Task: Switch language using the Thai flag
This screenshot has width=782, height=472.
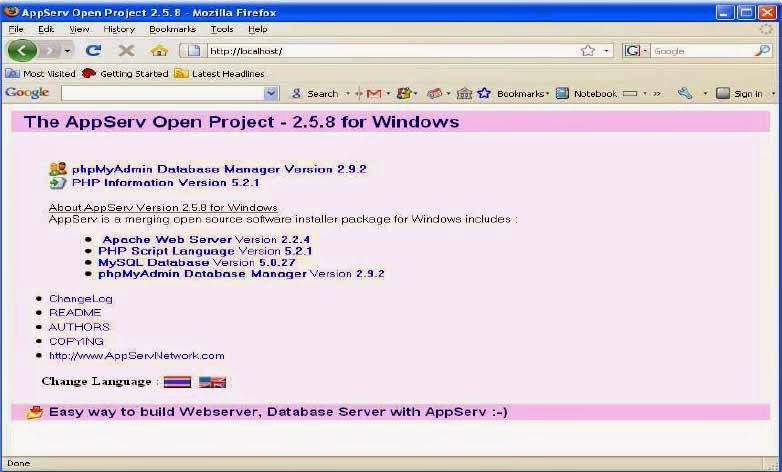Action: 177,382
